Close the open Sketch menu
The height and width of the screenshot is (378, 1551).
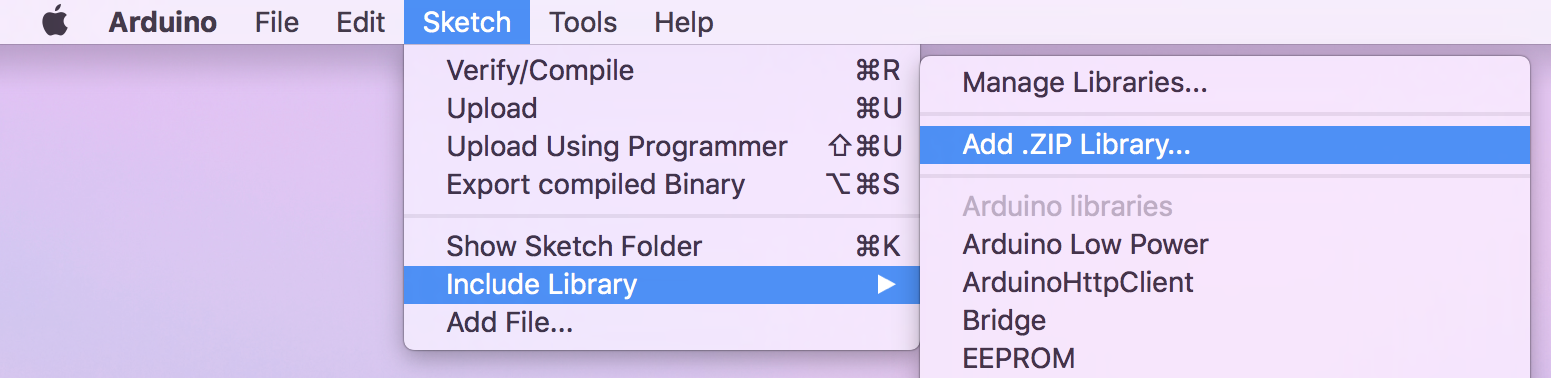[x=467, y=22]
